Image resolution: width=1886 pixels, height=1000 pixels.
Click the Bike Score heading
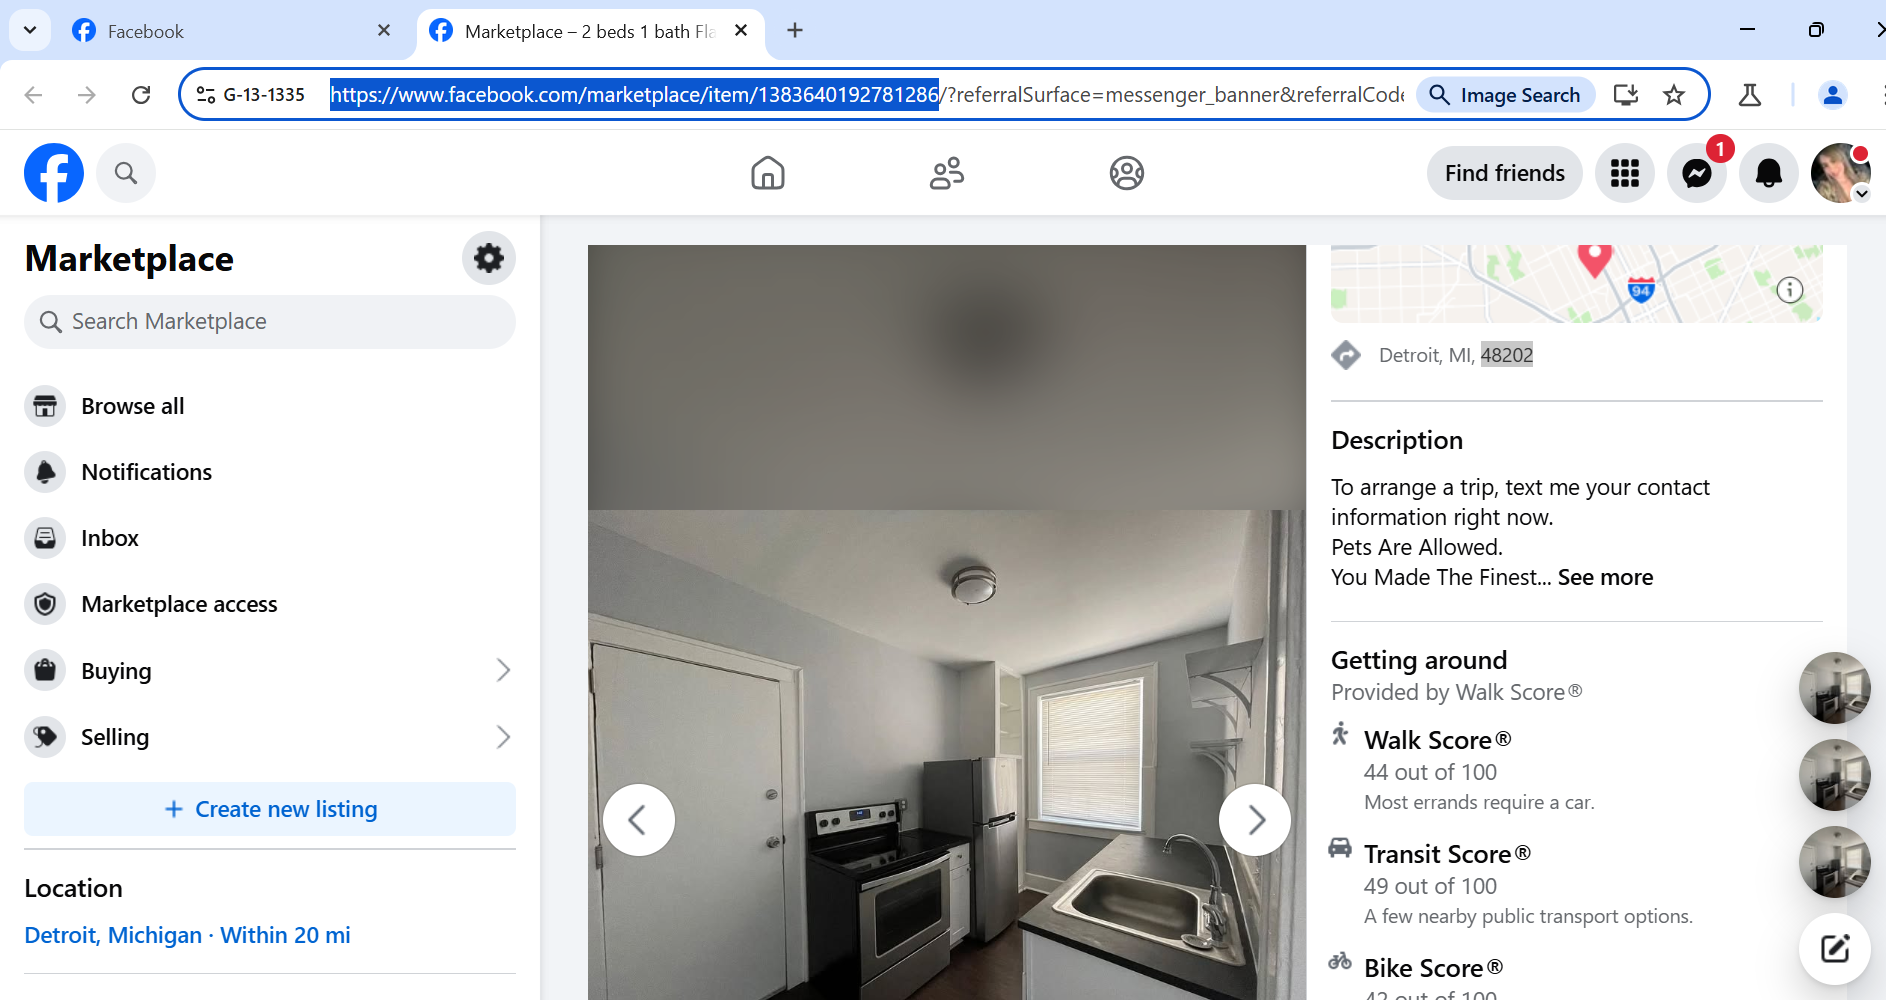(1434, 968)
